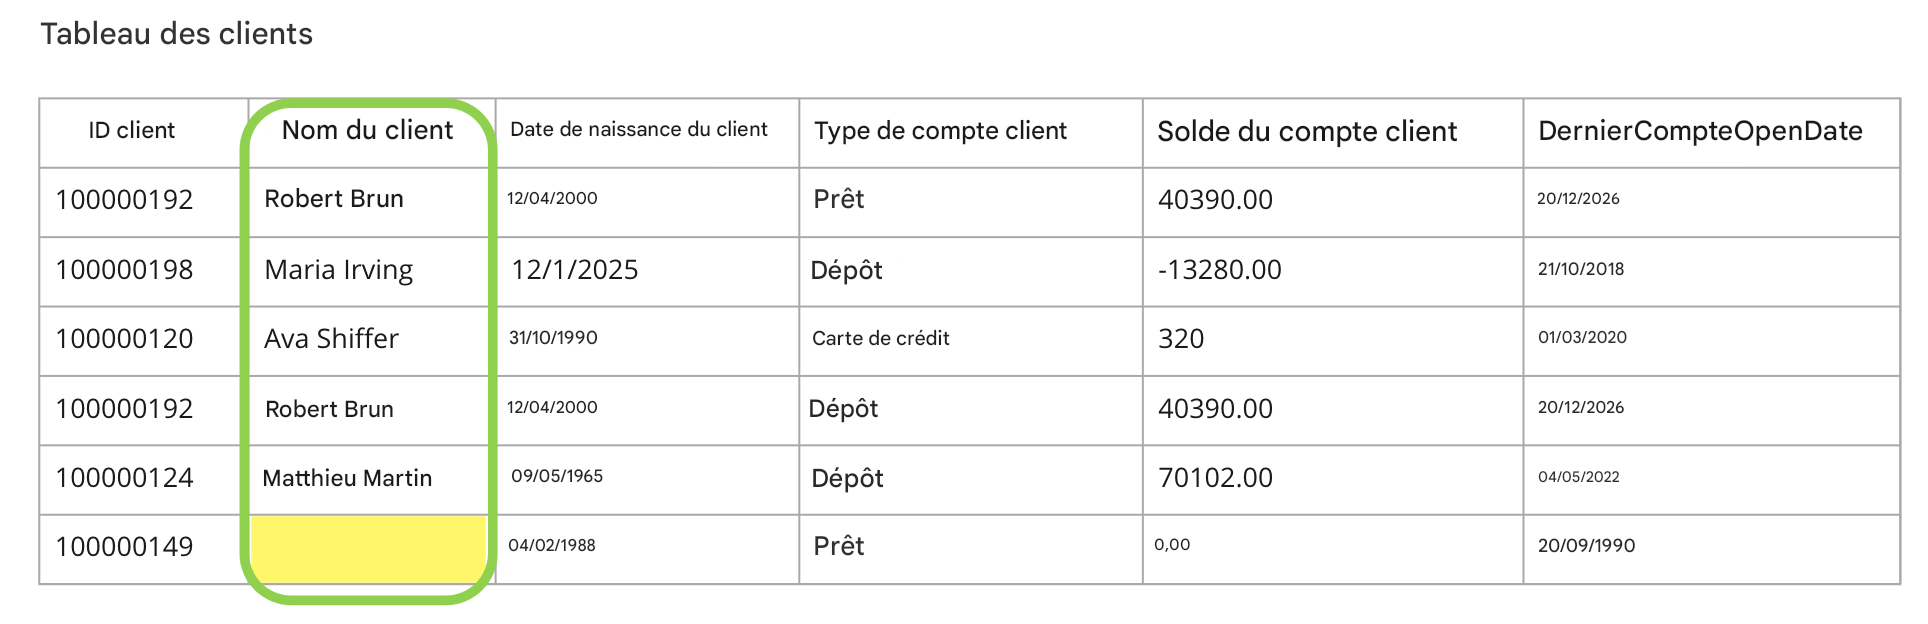Click the Maria Irving name cell

pos(338,270)
